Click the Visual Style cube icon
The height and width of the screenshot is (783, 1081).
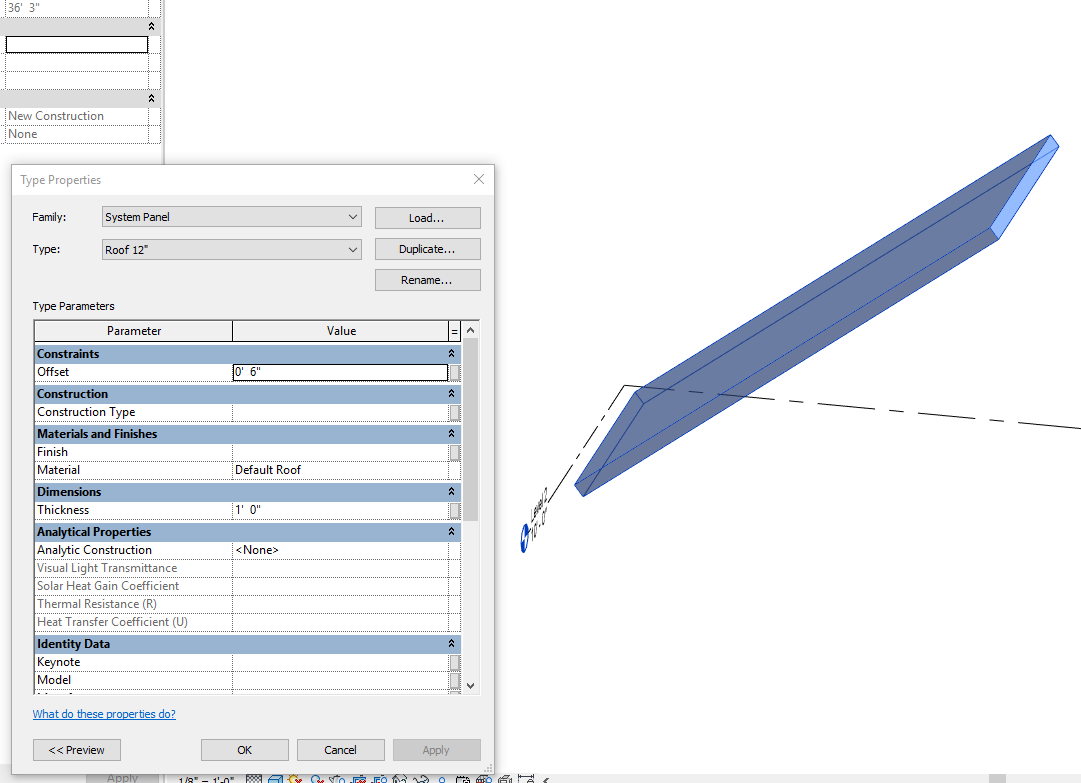click(276, 779)
